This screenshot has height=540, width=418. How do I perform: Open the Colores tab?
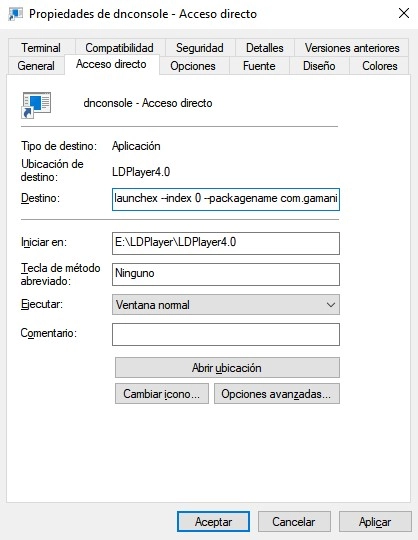coord(379,65)
